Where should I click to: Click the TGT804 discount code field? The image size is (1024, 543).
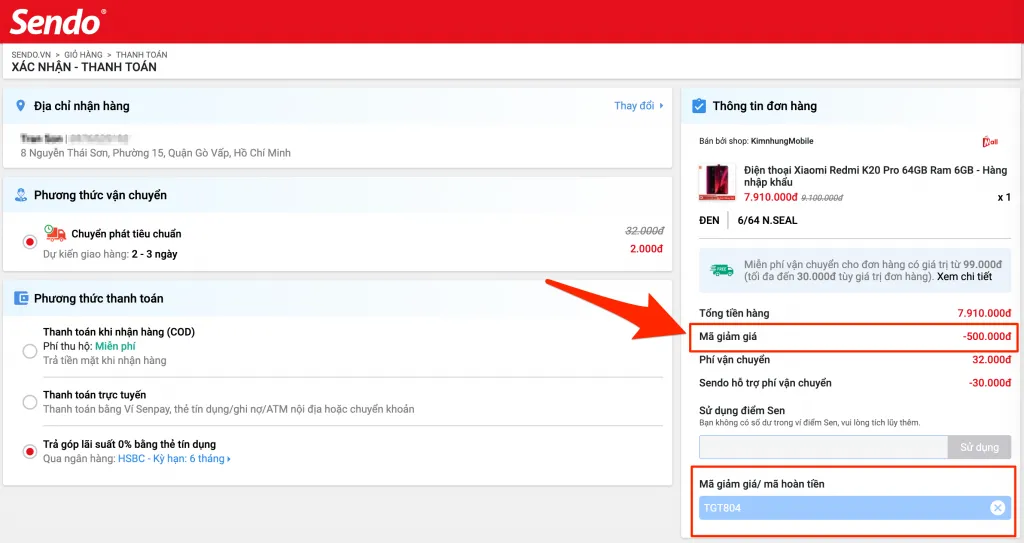(854, 508)
